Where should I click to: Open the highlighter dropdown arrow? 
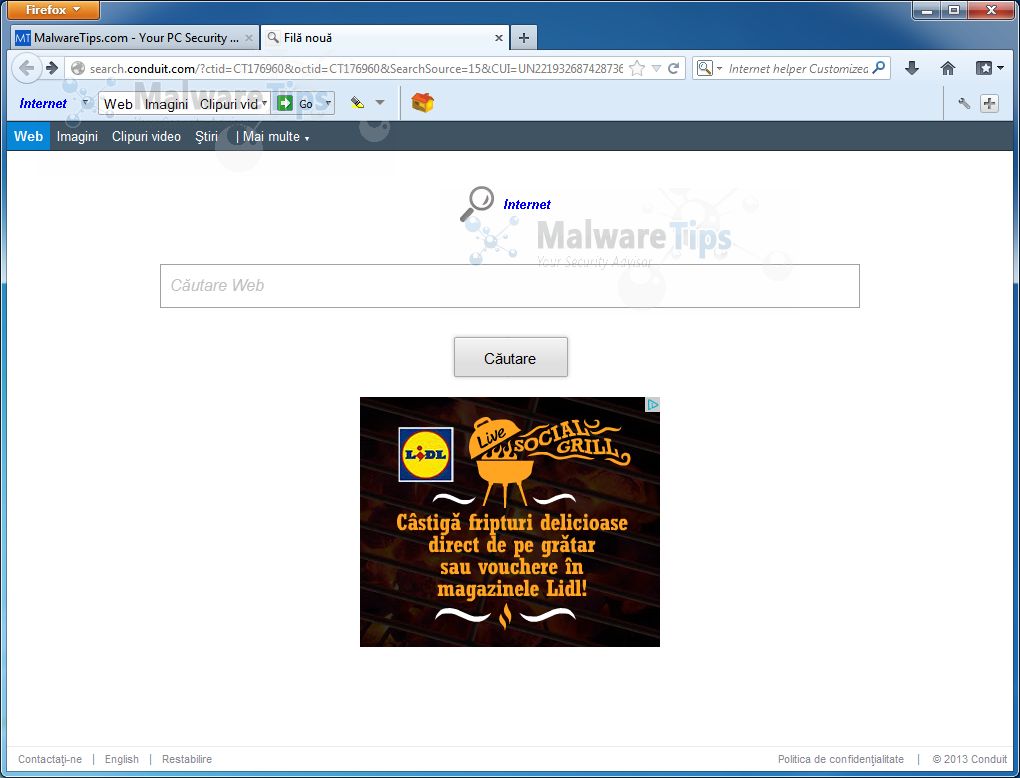(x=380, y=103)
